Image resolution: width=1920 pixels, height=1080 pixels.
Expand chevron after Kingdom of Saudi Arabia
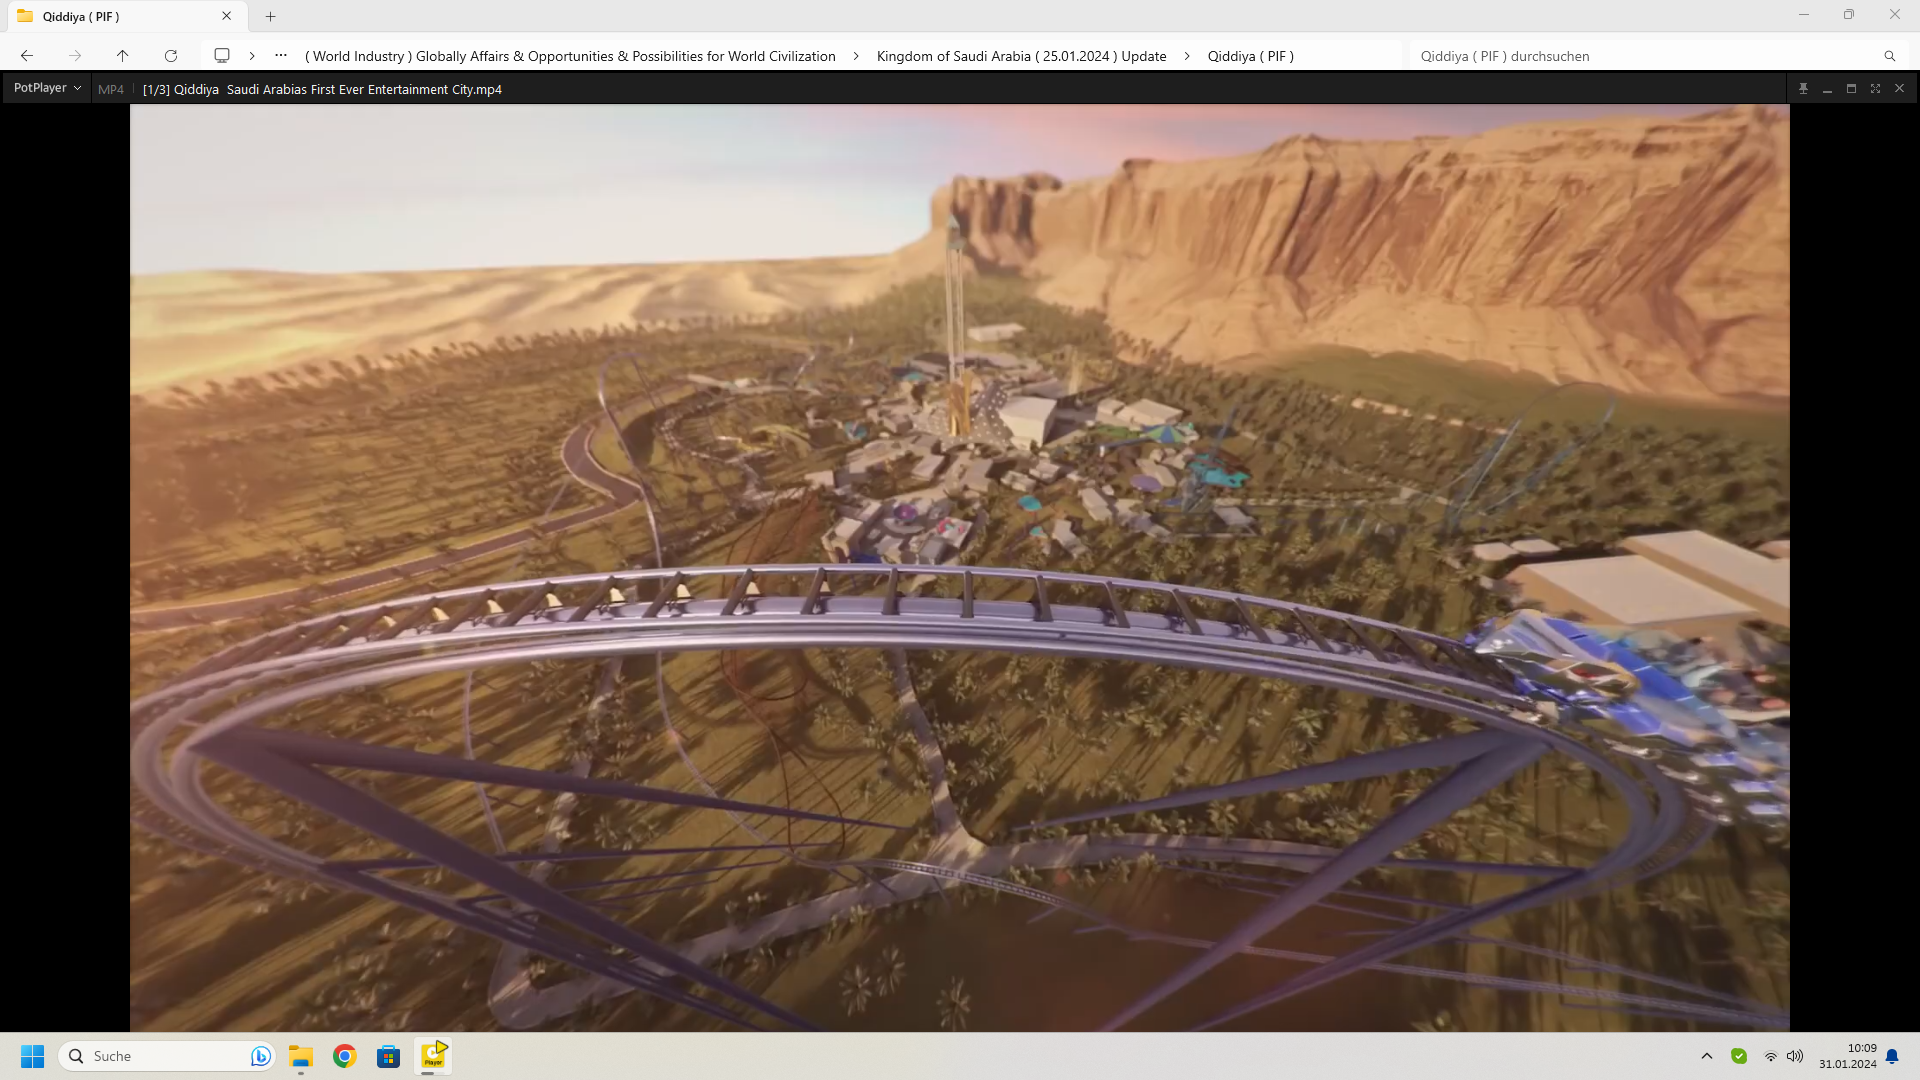click(x=1187, y=56)
